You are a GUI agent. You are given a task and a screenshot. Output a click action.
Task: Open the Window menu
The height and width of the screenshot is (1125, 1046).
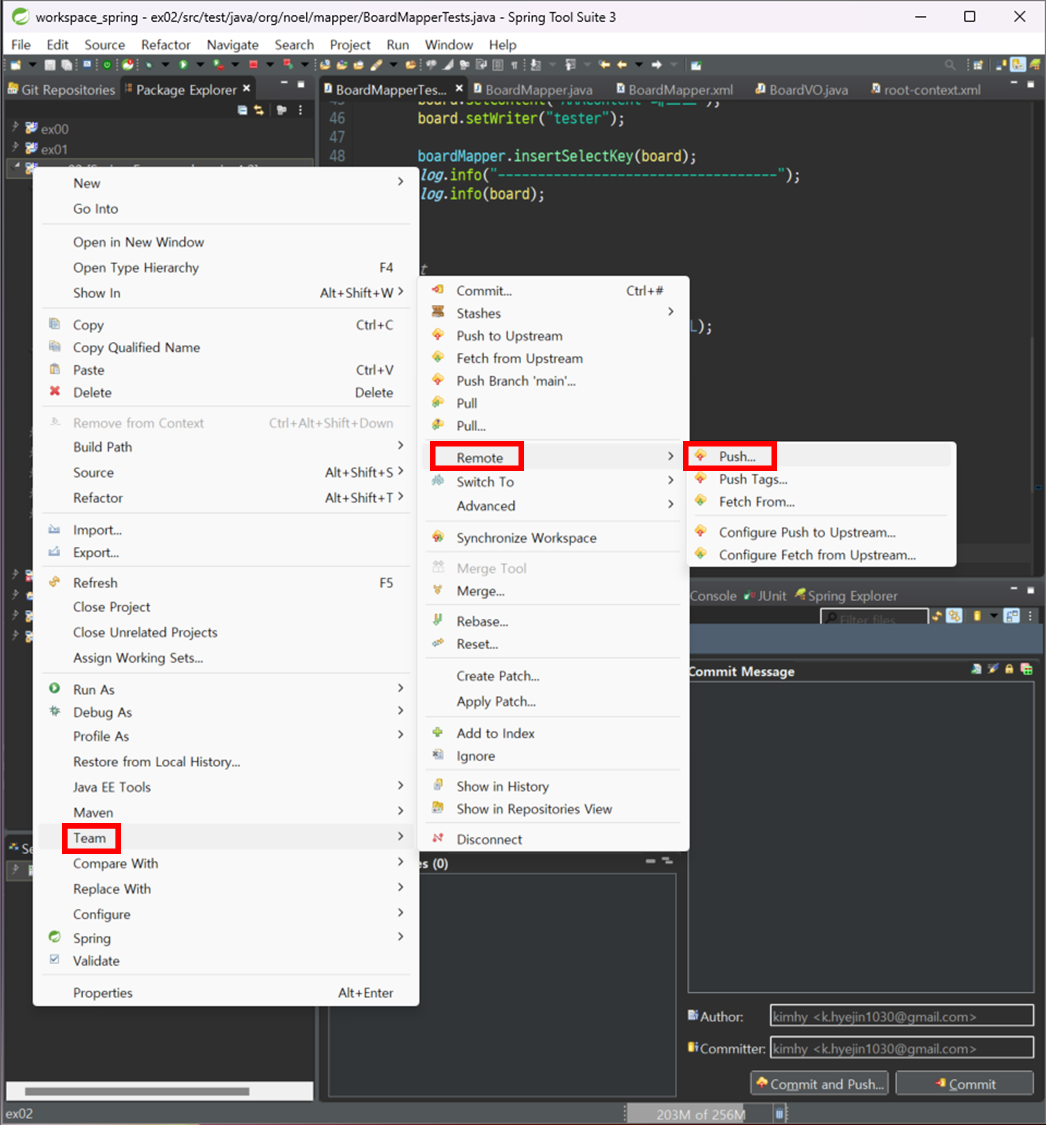(448, 44)
